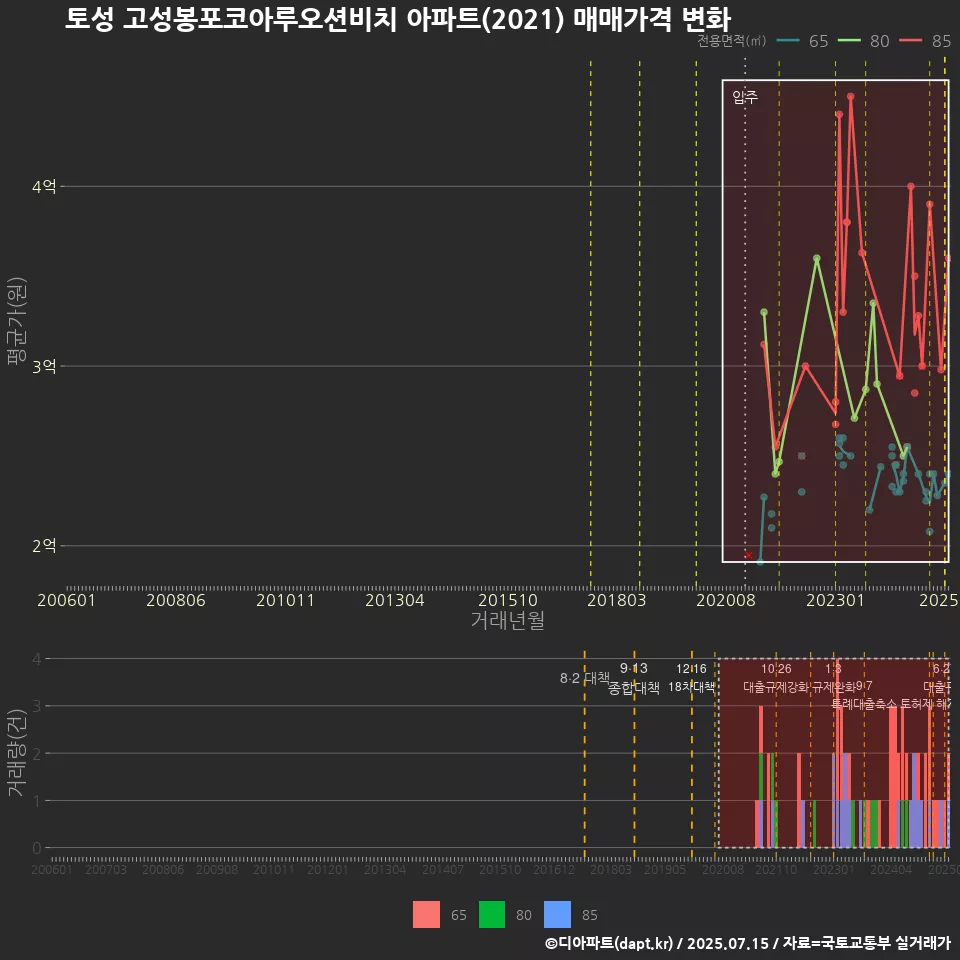Click the 3억 y-axis label
The width and height of the screenshot is (960, 960).
[44, 366]
